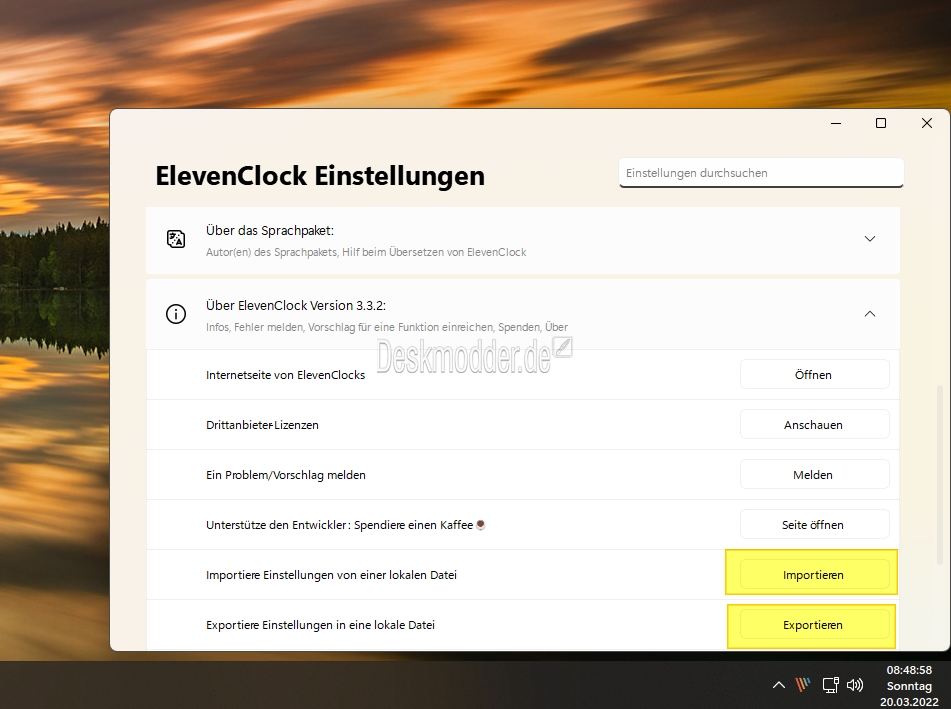Click the Seite öffnen button
This screenshot has height=709, width=951.
(x=815, y=525)
